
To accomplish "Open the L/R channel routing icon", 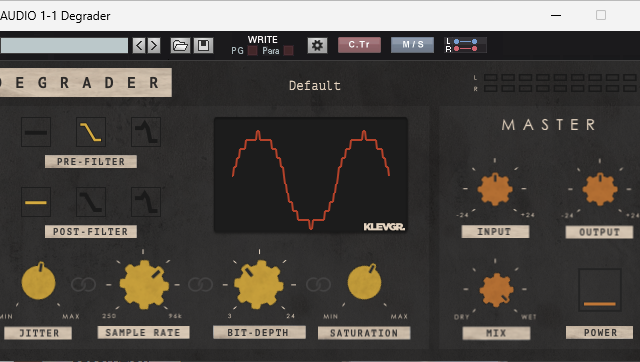I will 465,45.
